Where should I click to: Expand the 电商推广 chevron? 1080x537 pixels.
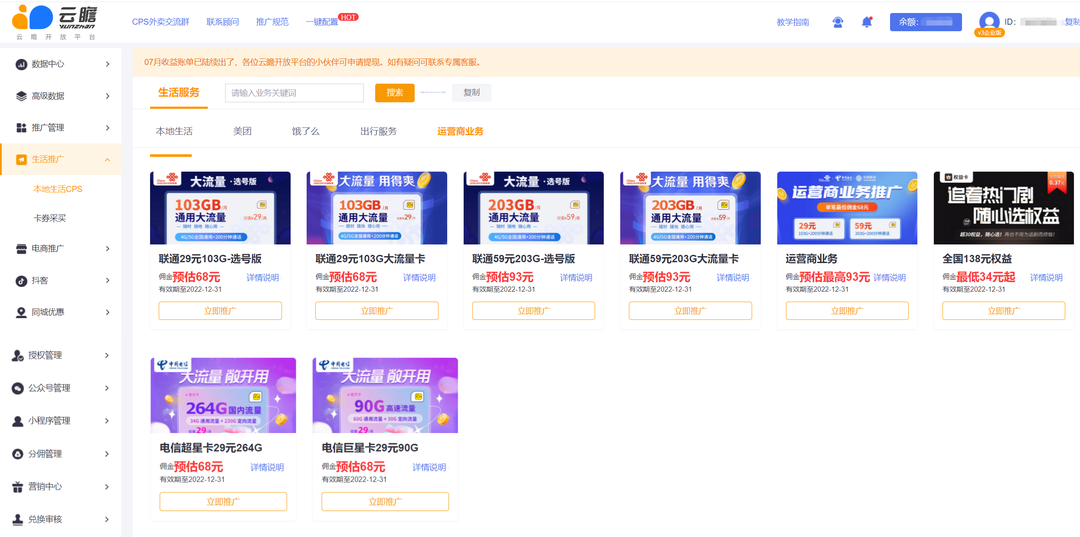tap(107, 249)
